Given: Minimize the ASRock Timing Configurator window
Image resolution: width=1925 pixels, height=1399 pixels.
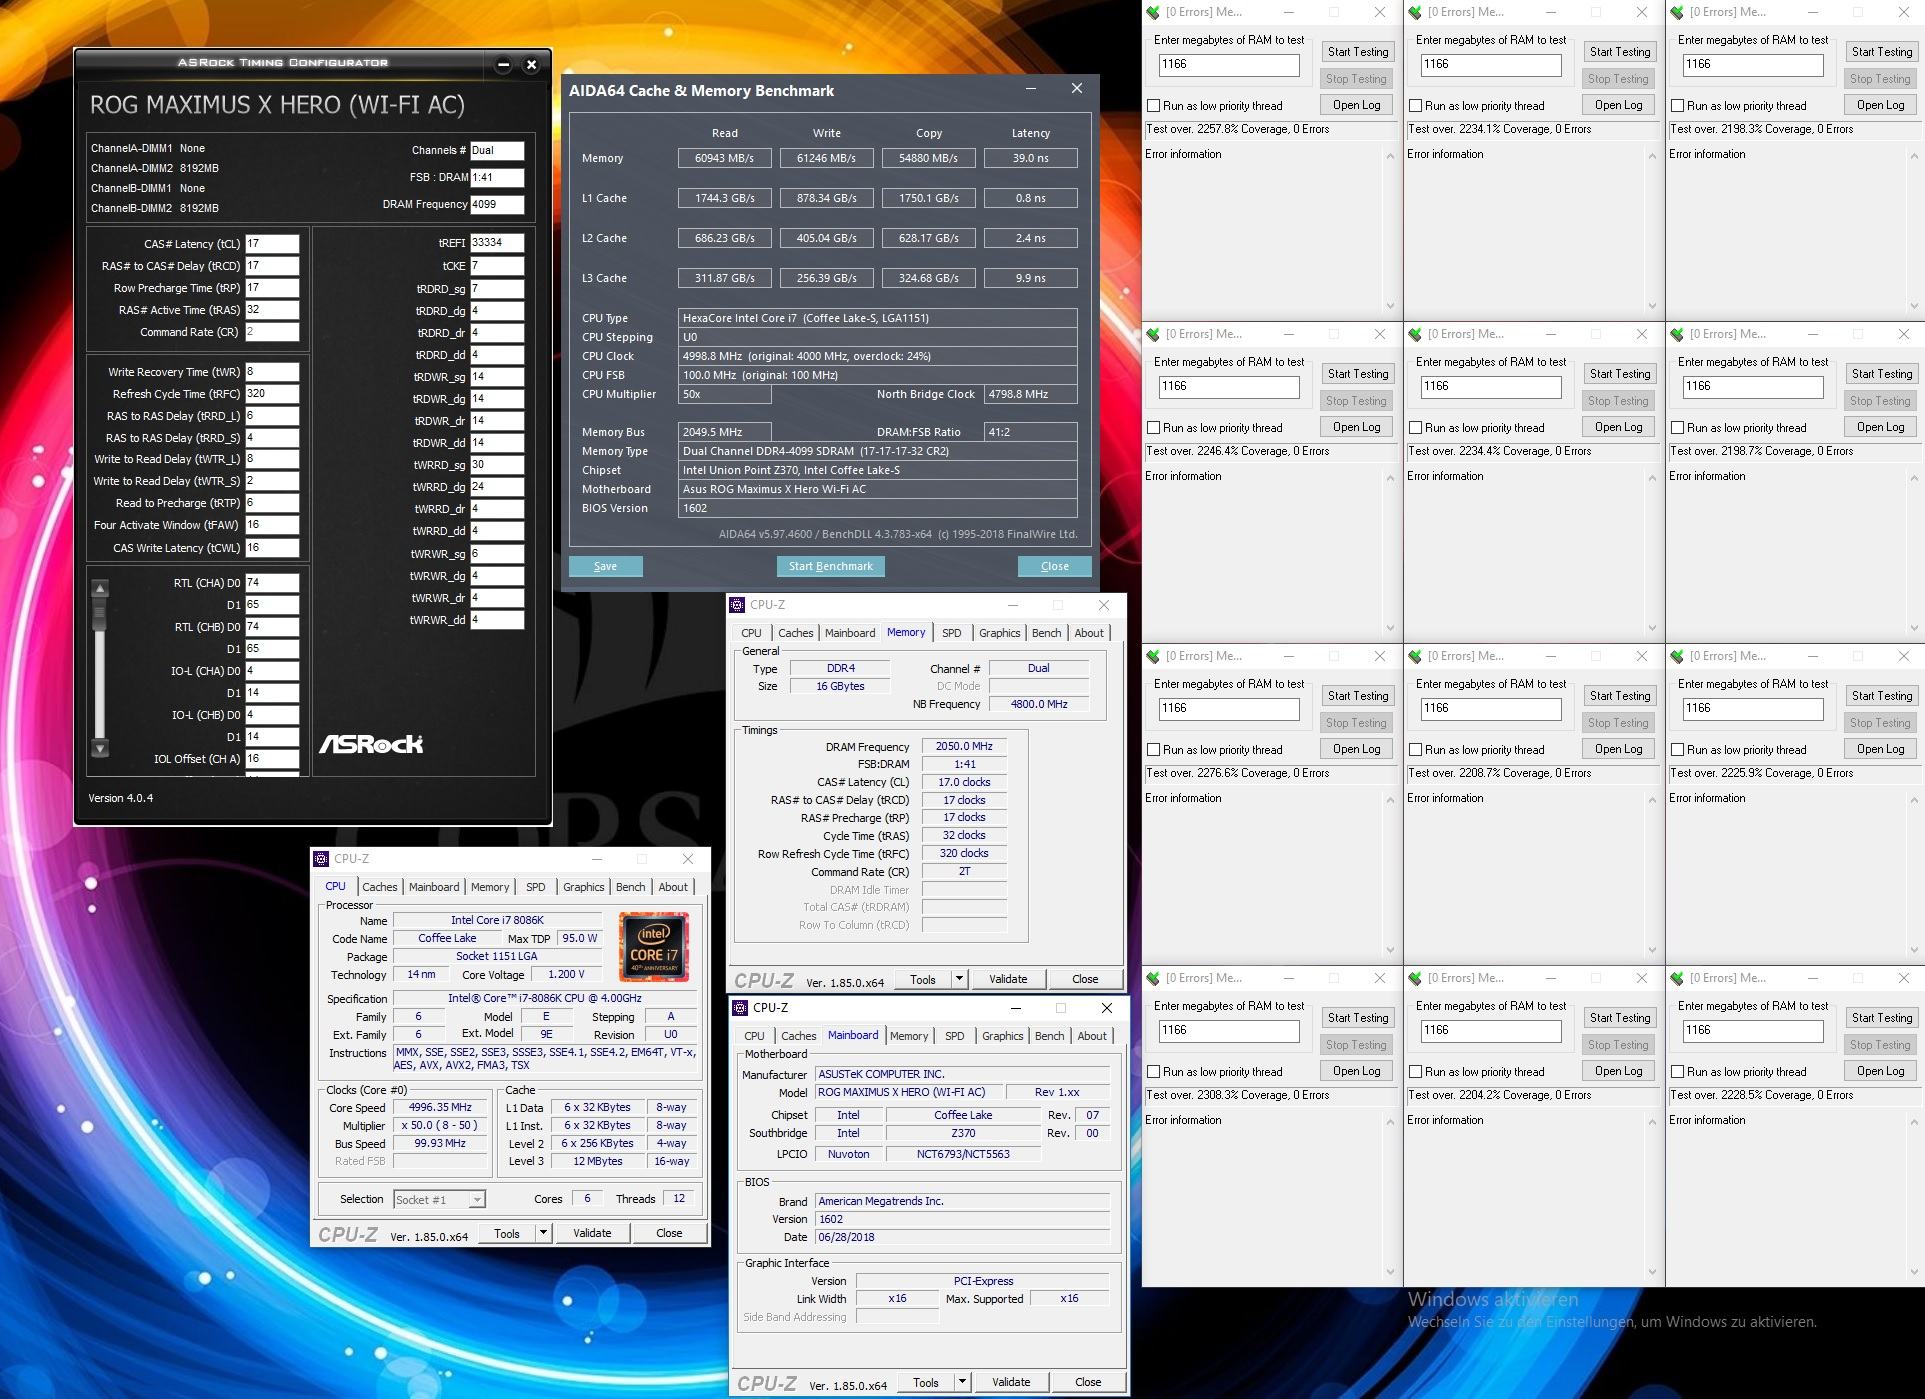Looking at the screenshot, I should pyautogui.click(x=503, y=65).
